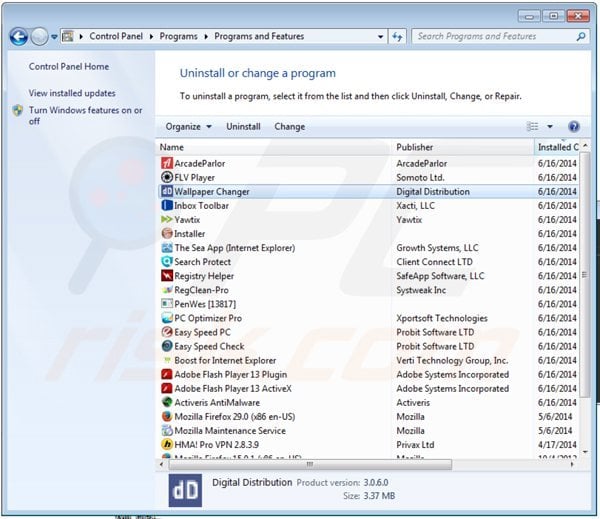Click Programs and Features breadcrumb
This screenshot has height=519, width=600.
pyautogui.click(x=259, y=36)
